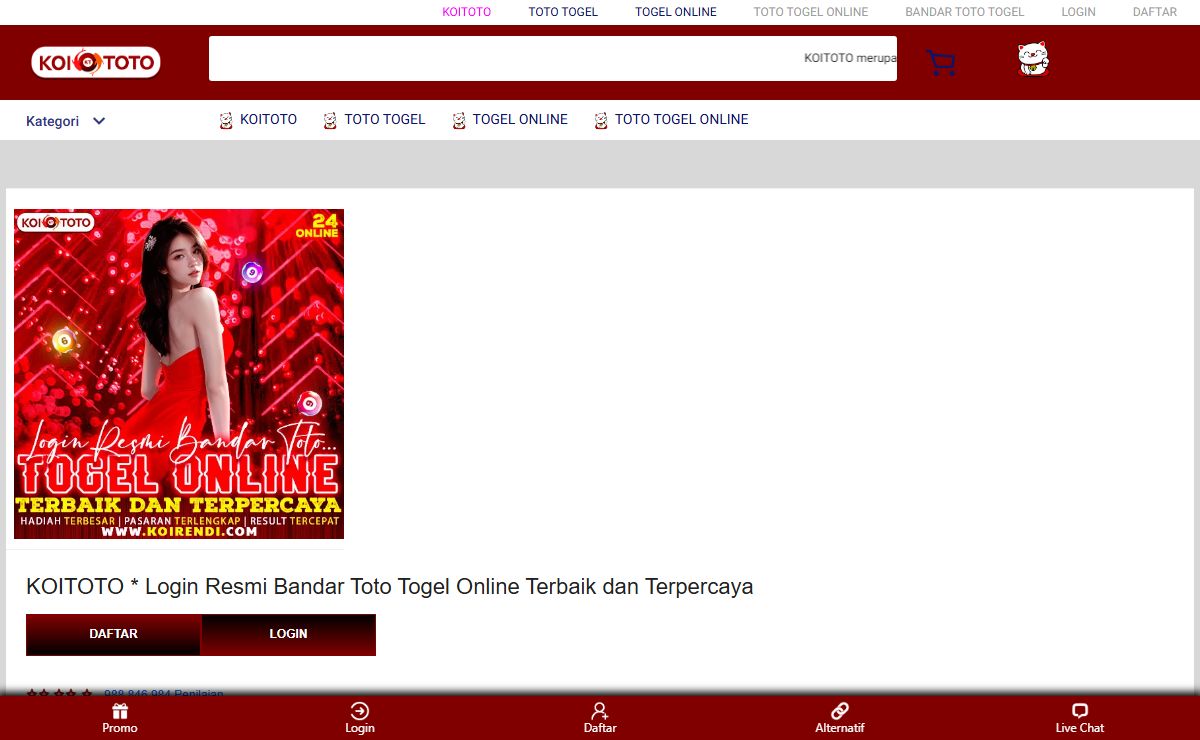Select BANDAR TOTO TOGEL in top link bar

[x=965, y=12]
